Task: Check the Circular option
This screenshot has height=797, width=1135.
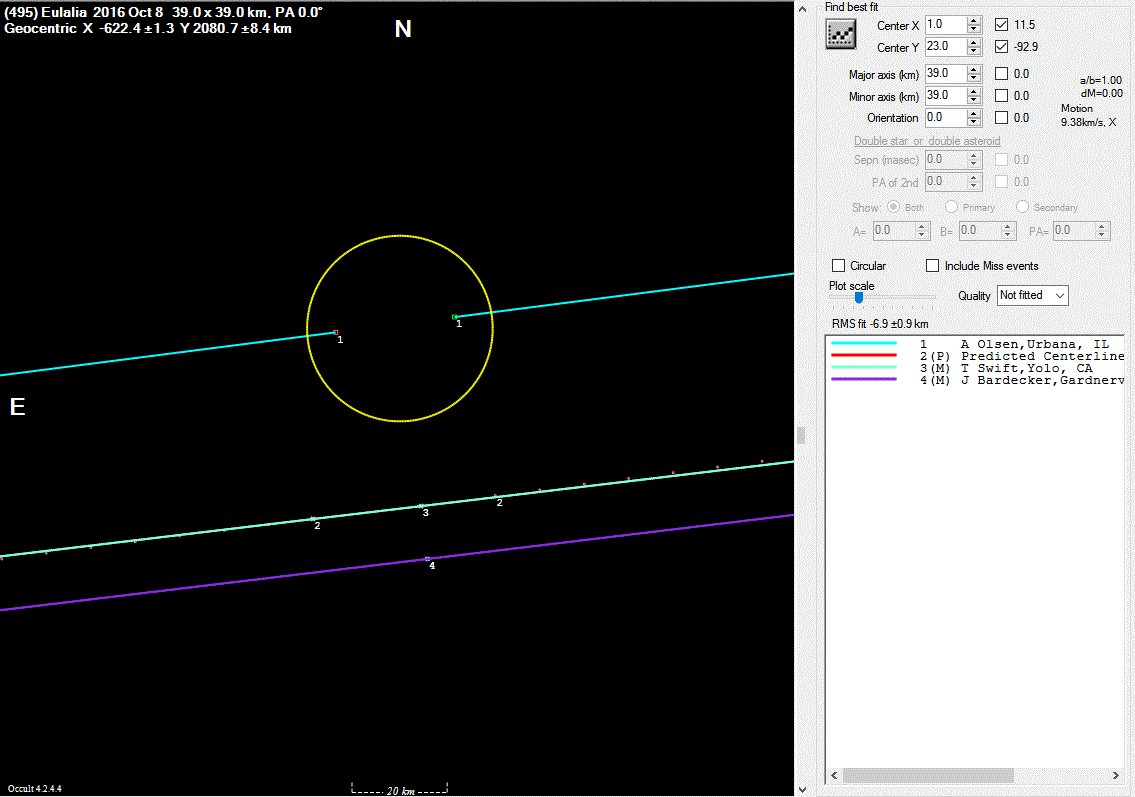Action: pos(838,266)
